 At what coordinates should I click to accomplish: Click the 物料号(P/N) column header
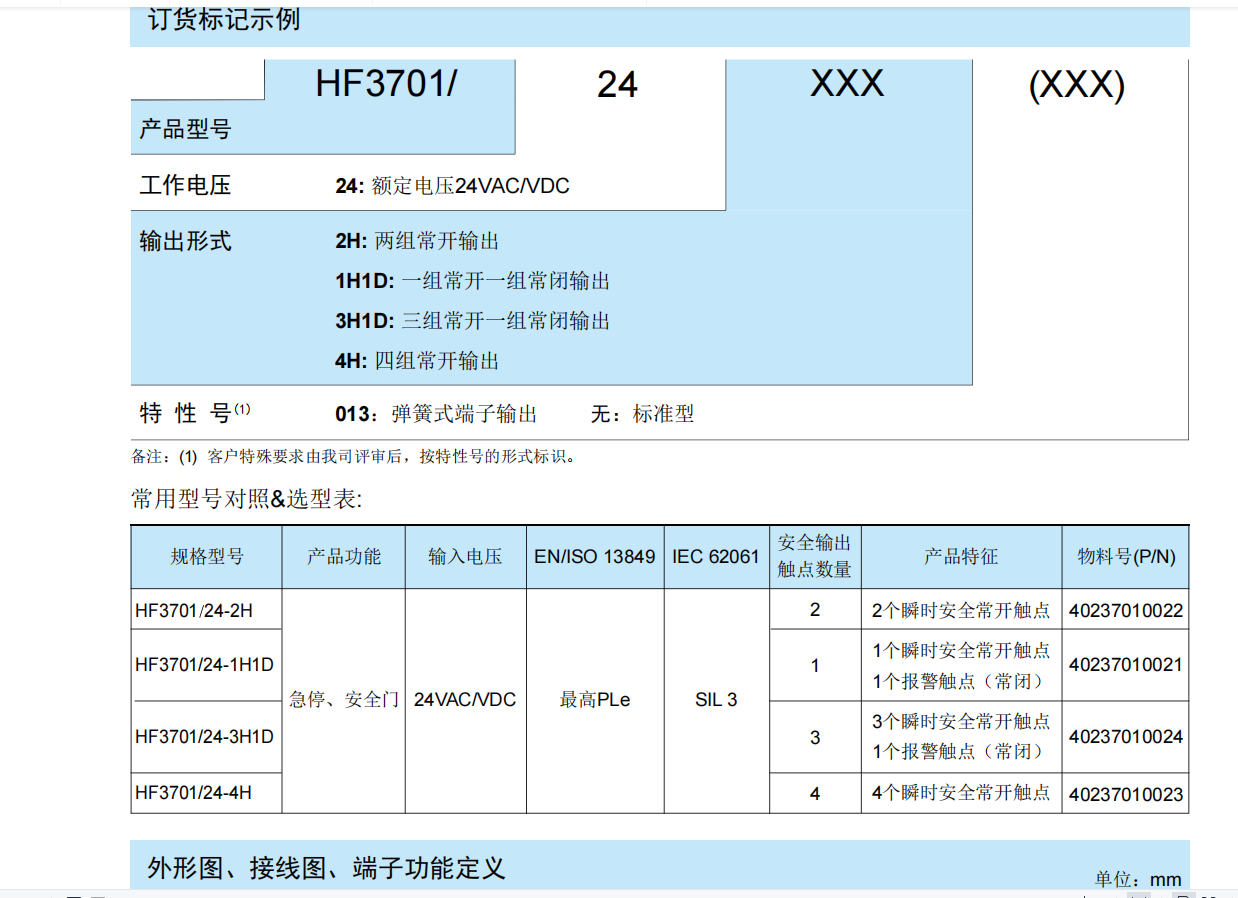(x=1126, y=557)
